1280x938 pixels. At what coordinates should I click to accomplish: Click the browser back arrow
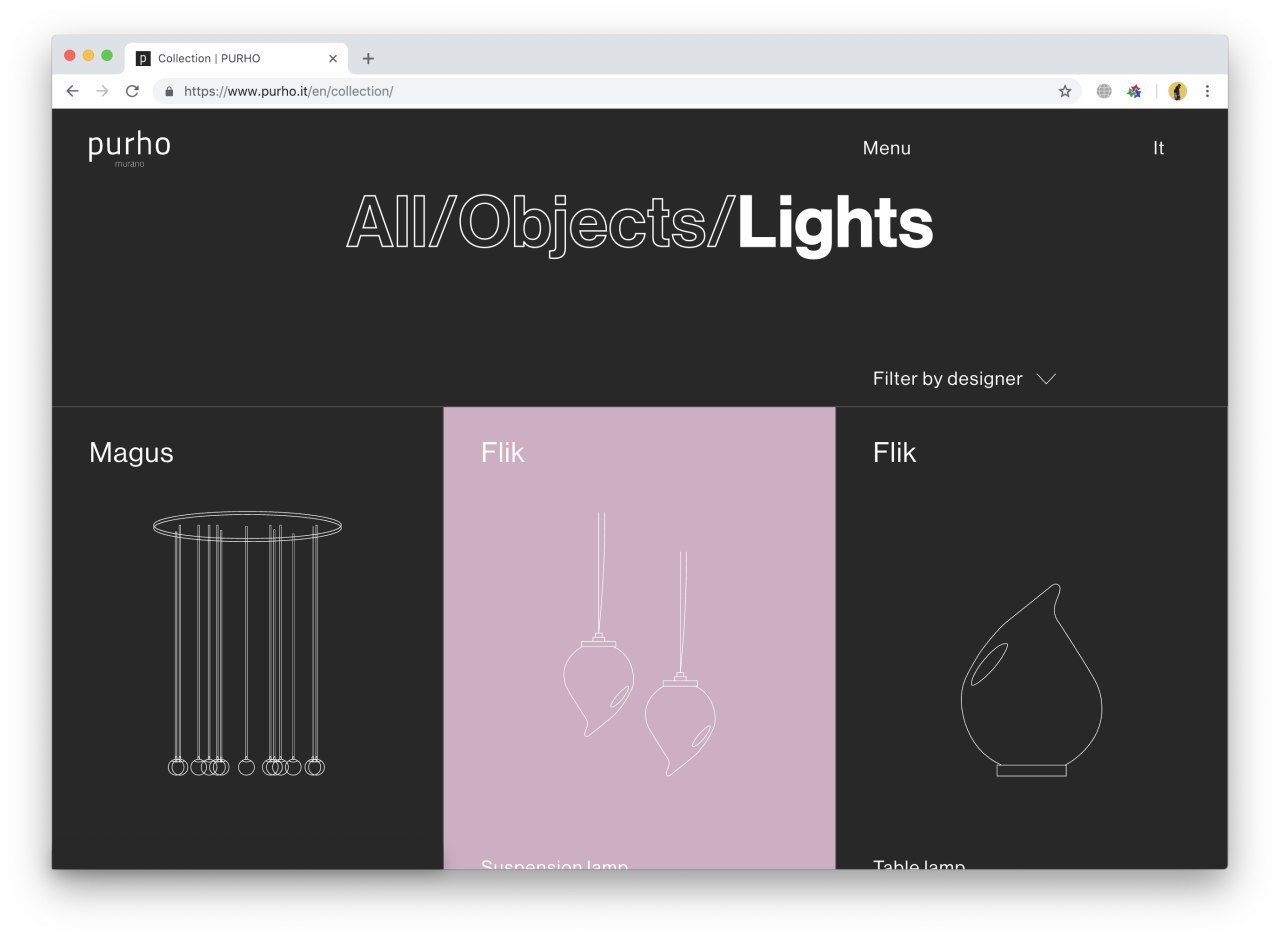pos(72,91)
